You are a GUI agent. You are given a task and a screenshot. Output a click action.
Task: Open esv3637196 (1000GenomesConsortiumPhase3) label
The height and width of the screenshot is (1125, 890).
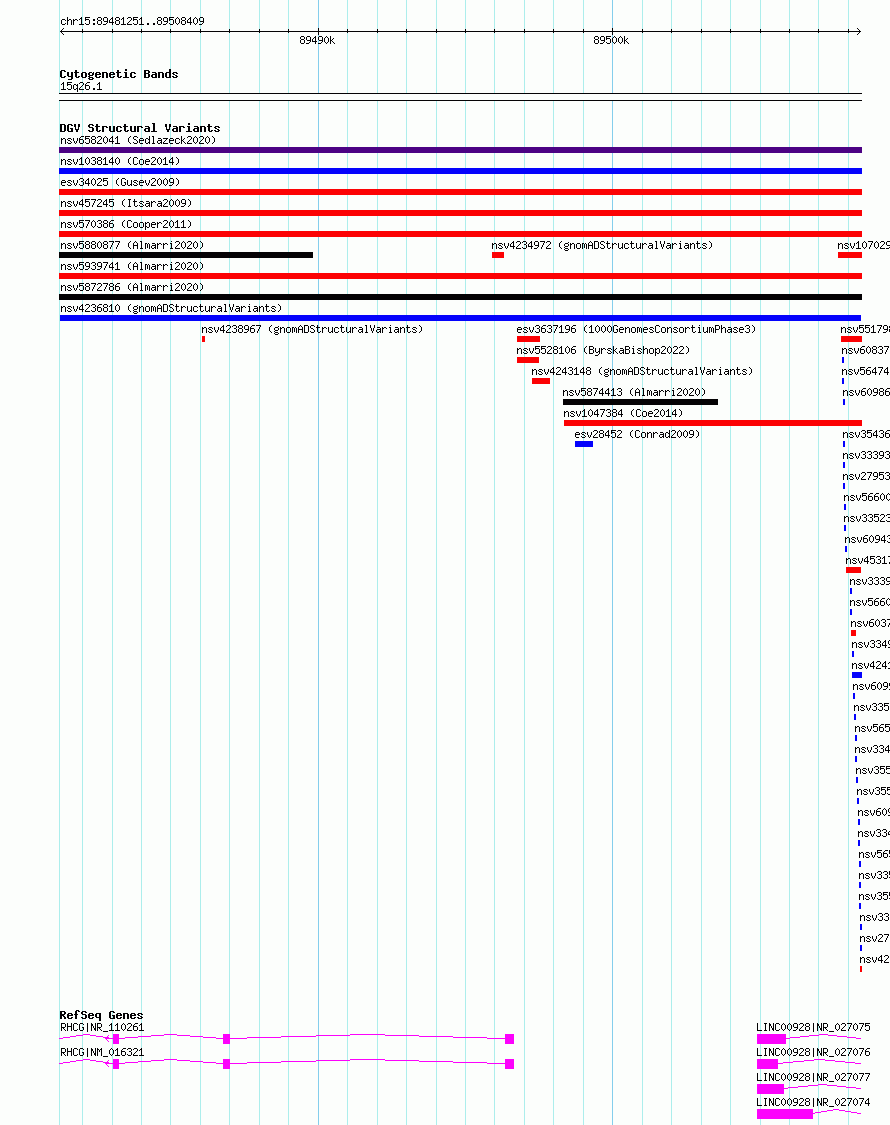coord(636,329)
